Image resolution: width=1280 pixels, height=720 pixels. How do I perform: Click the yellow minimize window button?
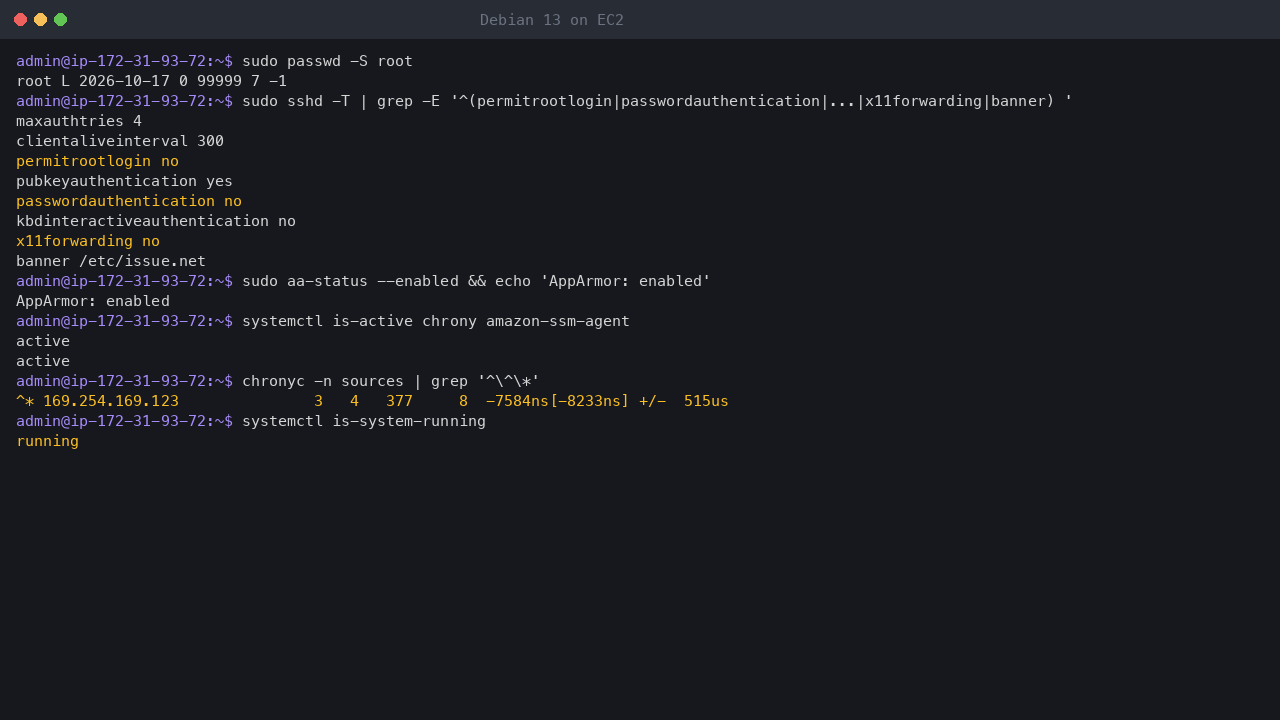point(40,20)
